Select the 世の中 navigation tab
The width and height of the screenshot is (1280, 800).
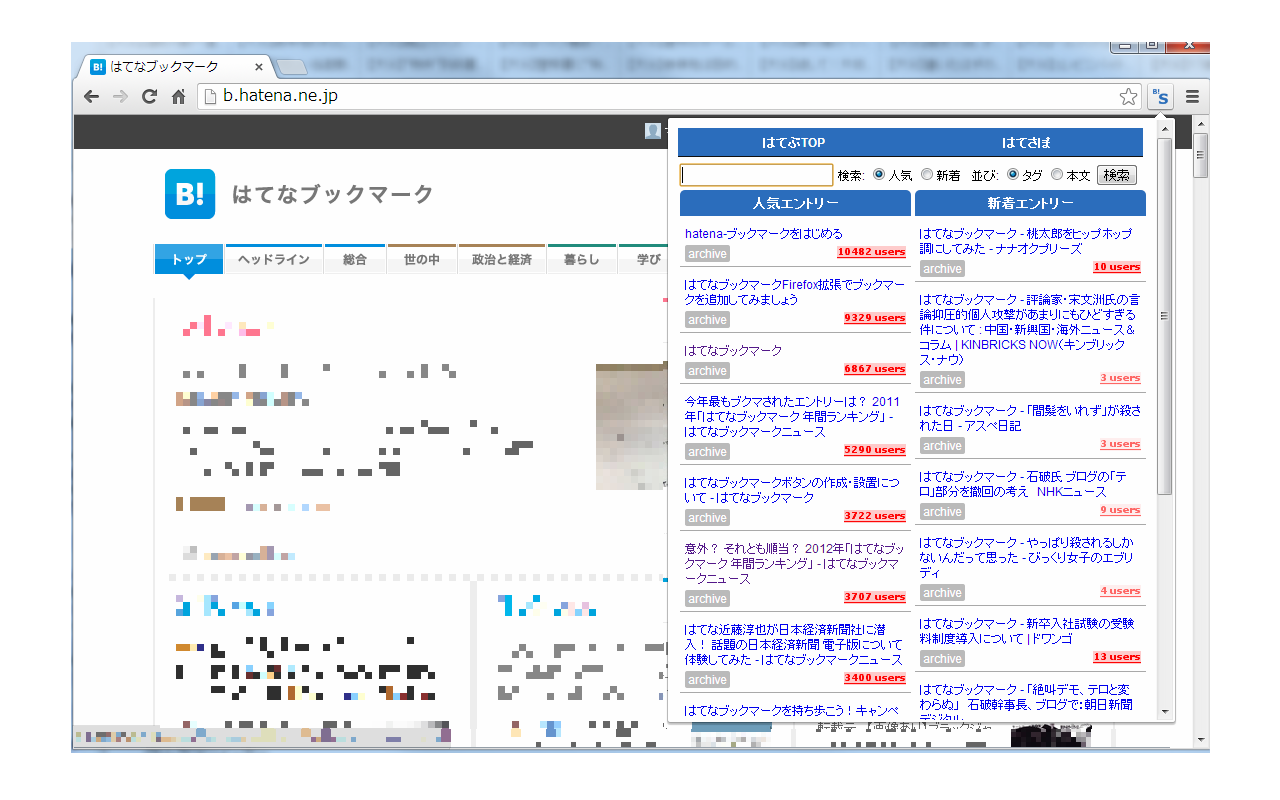(422, 259)
